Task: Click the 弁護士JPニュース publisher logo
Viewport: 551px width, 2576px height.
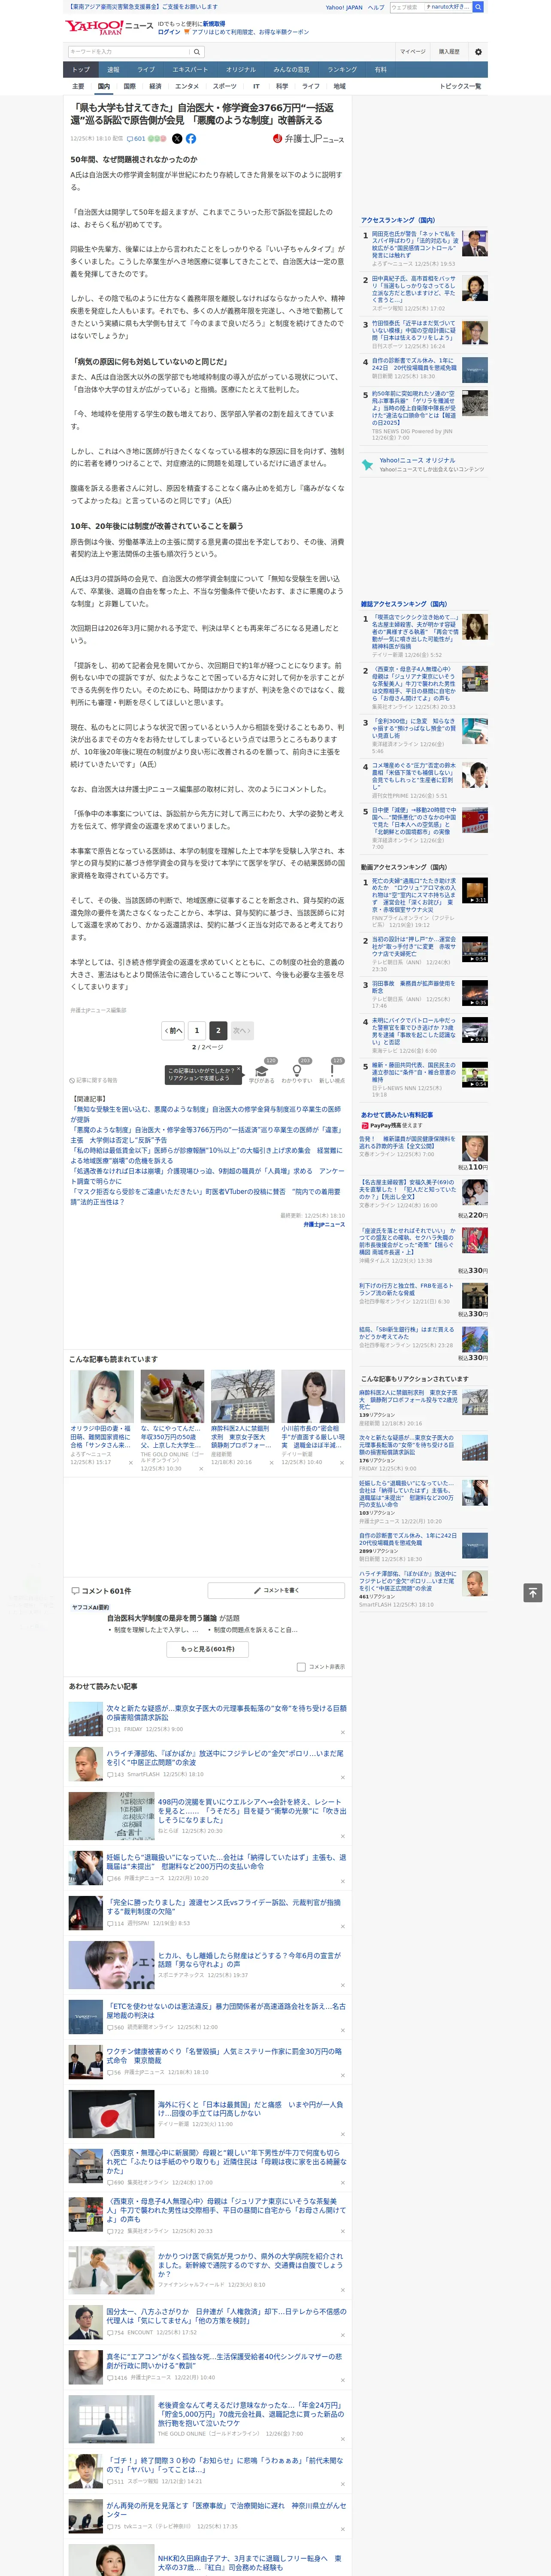Action: 308,139
